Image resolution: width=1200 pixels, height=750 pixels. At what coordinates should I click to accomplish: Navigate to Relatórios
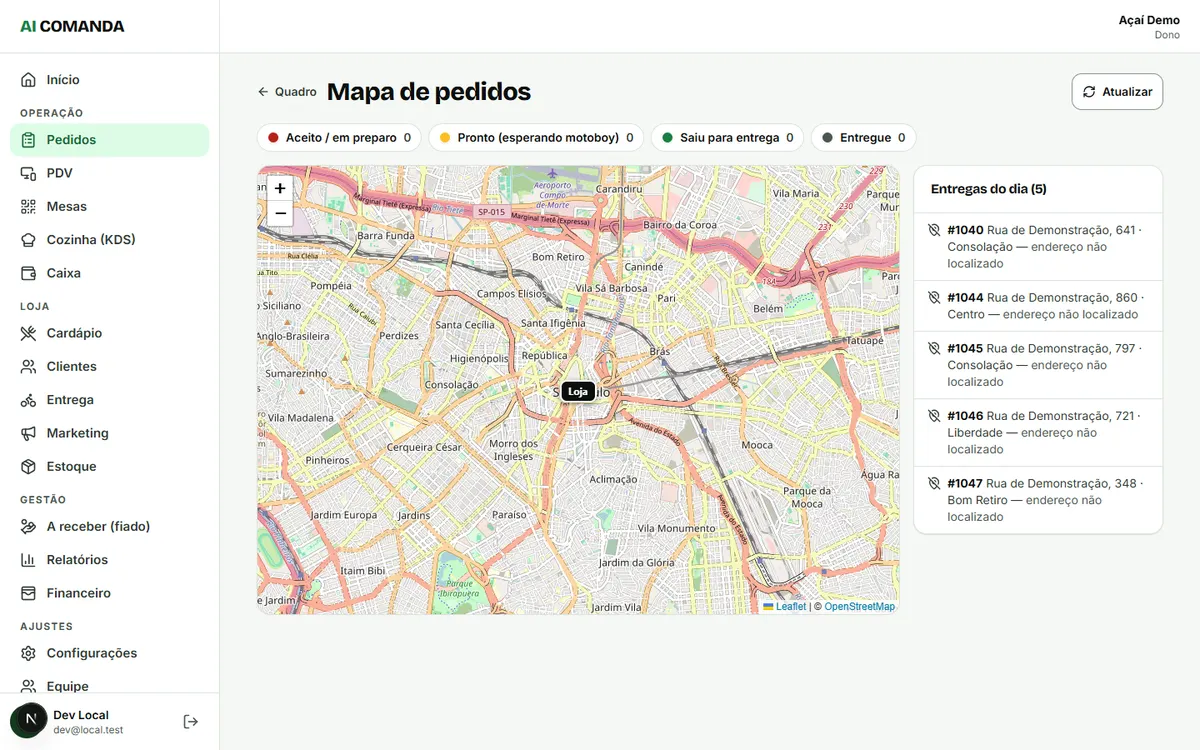[110, 560]
